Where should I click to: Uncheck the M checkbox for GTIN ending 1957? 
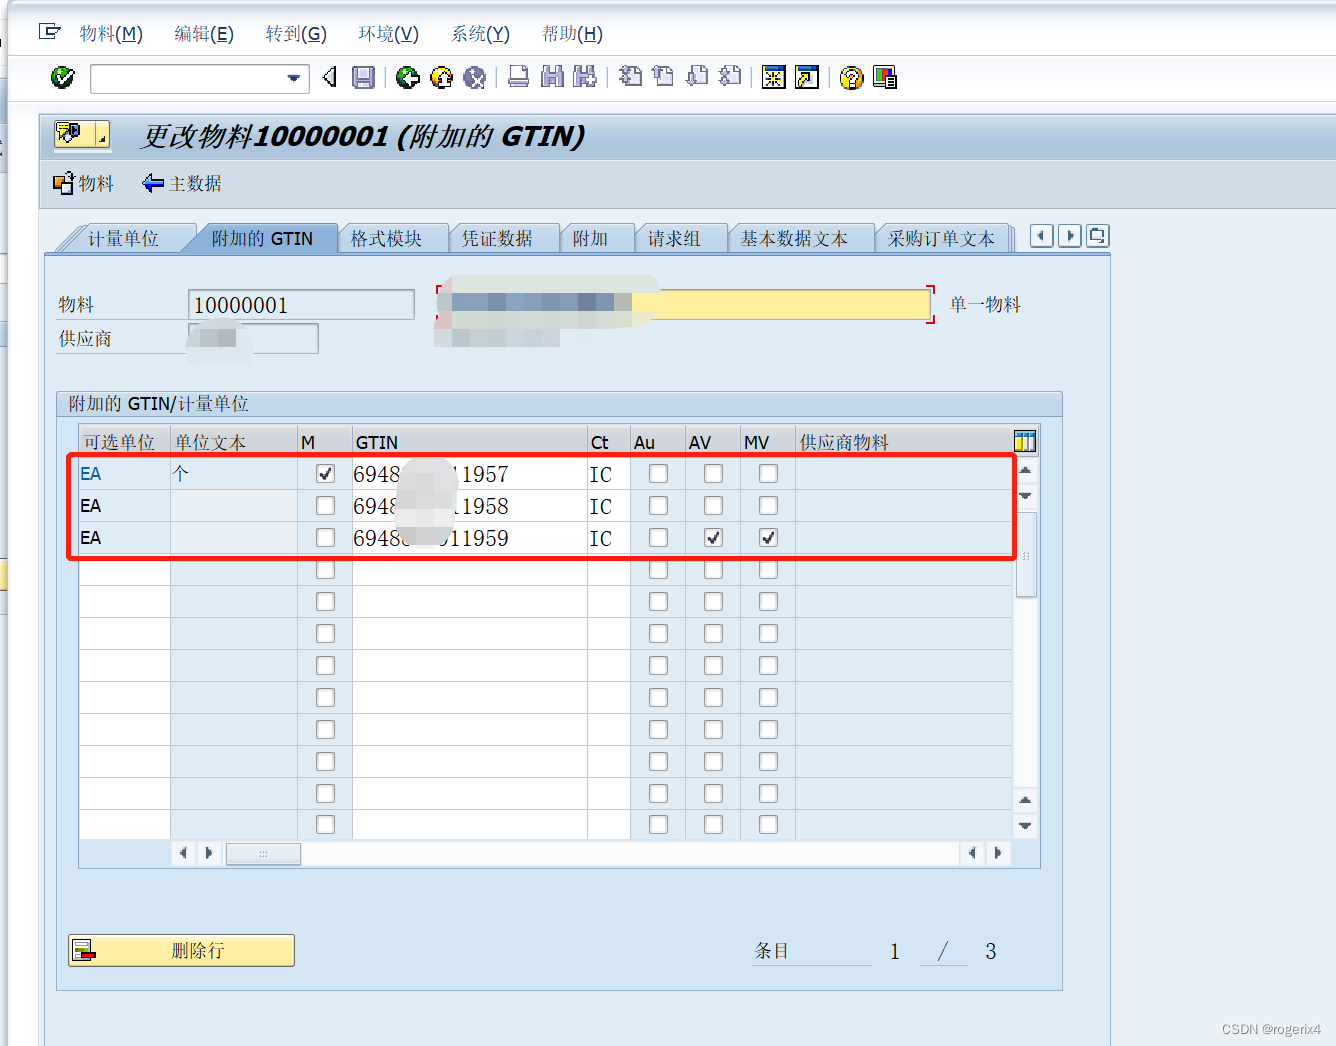pos(325,473)
